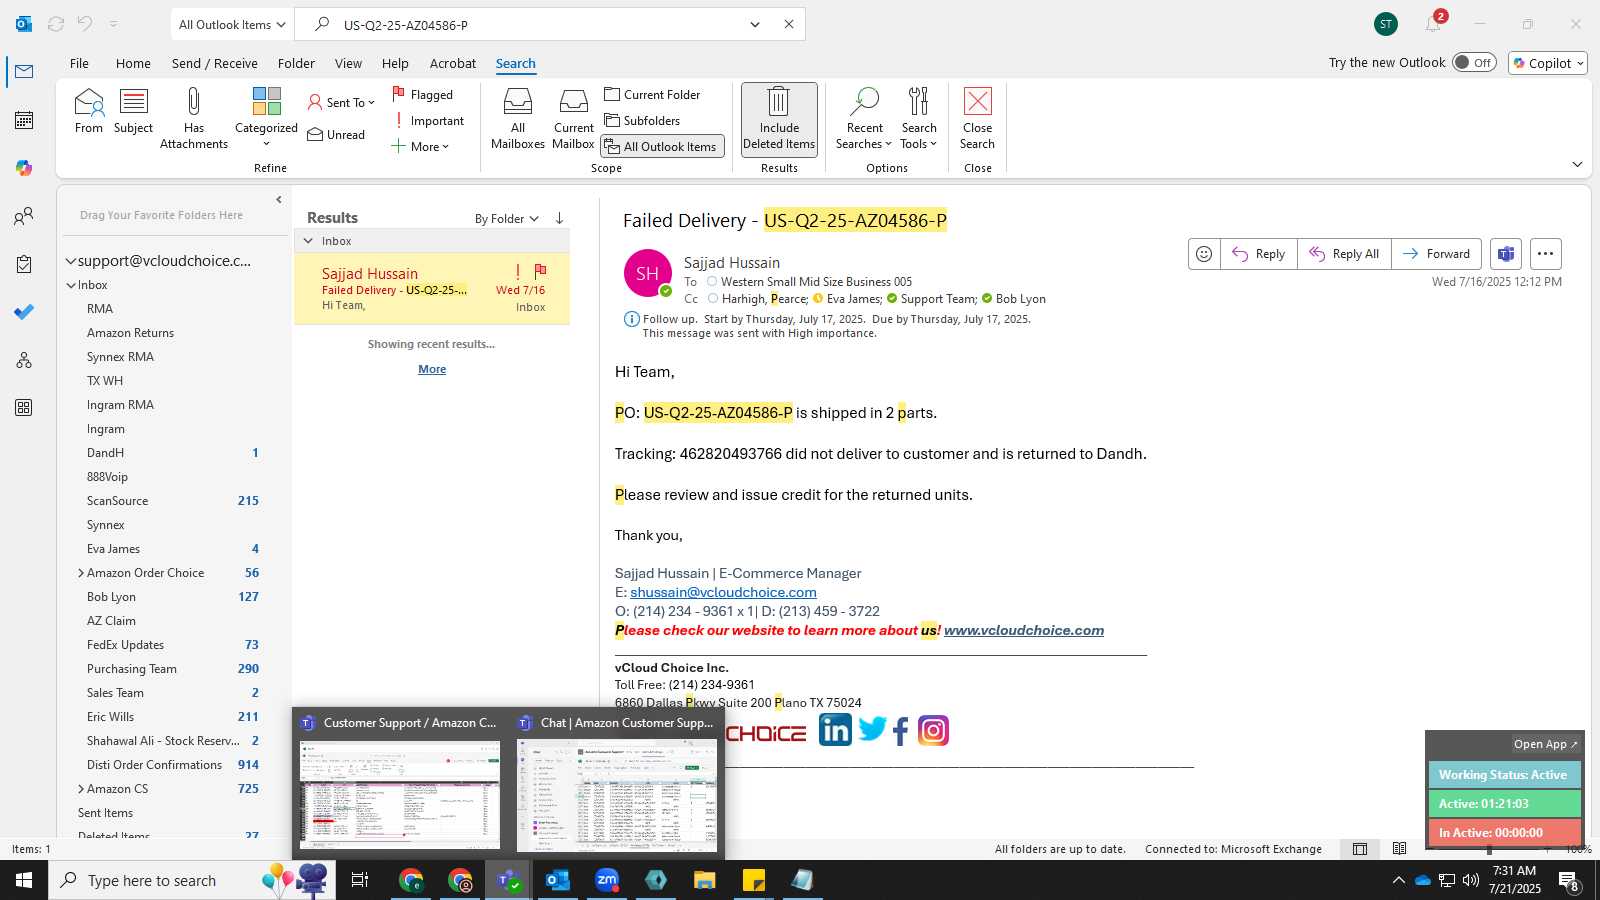Open To Do checkmark icon in sidebar
The height and width of the screenshot is (900, 1600).
point(24,312)
